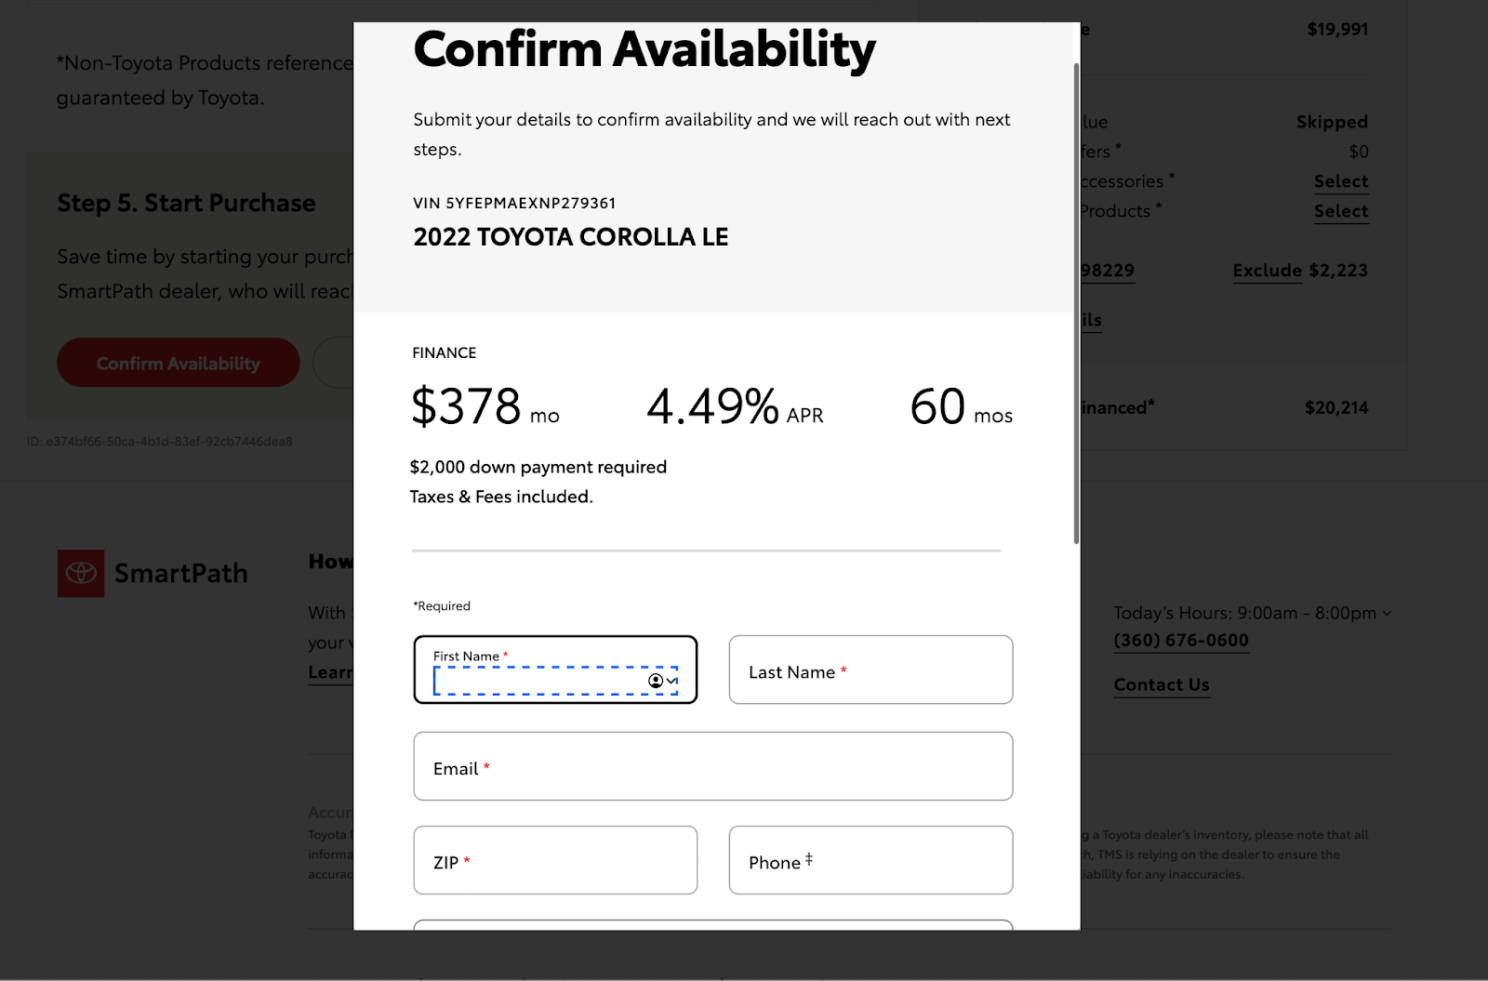Select the ZIP code field

(555, 860)
